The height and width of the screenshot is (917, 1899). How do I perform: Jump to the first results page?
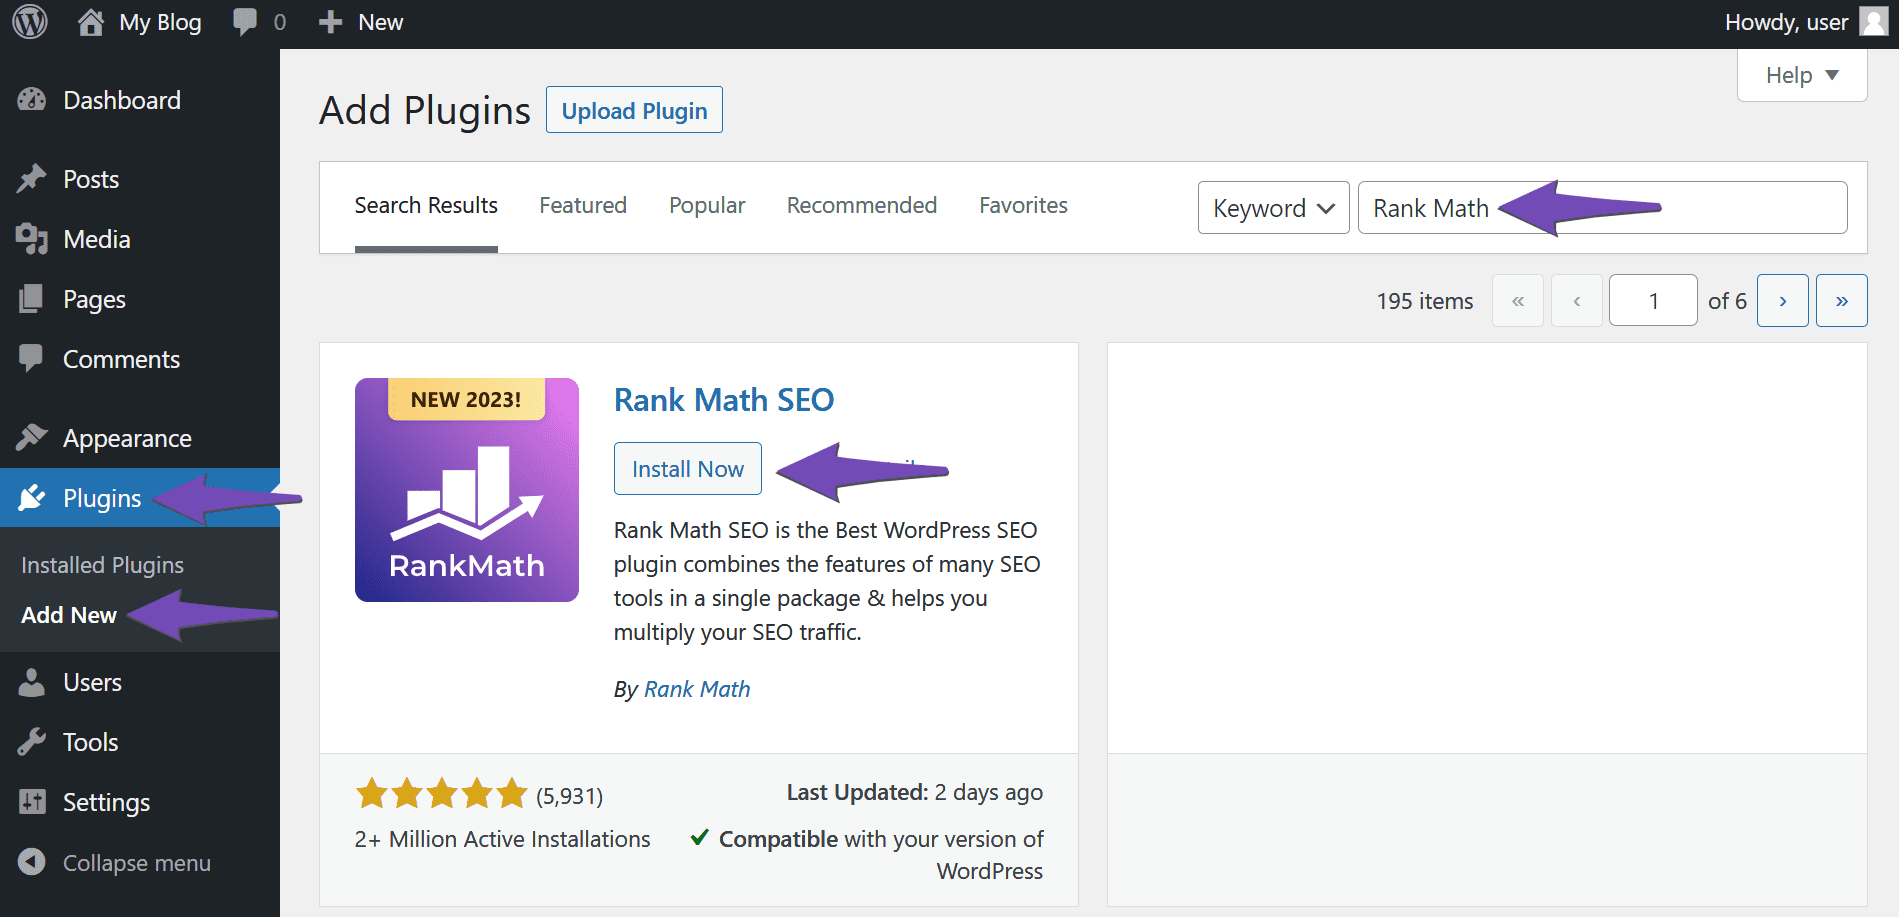point(1517,300)
